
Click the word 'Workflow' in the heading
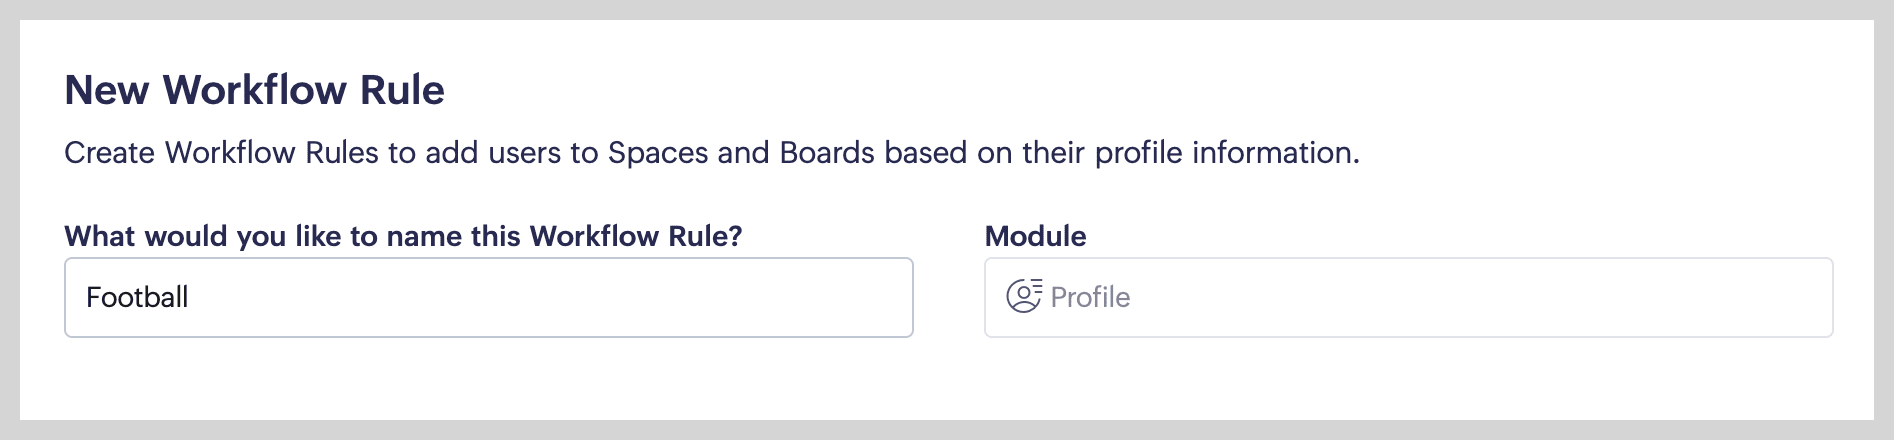[255, 90]
